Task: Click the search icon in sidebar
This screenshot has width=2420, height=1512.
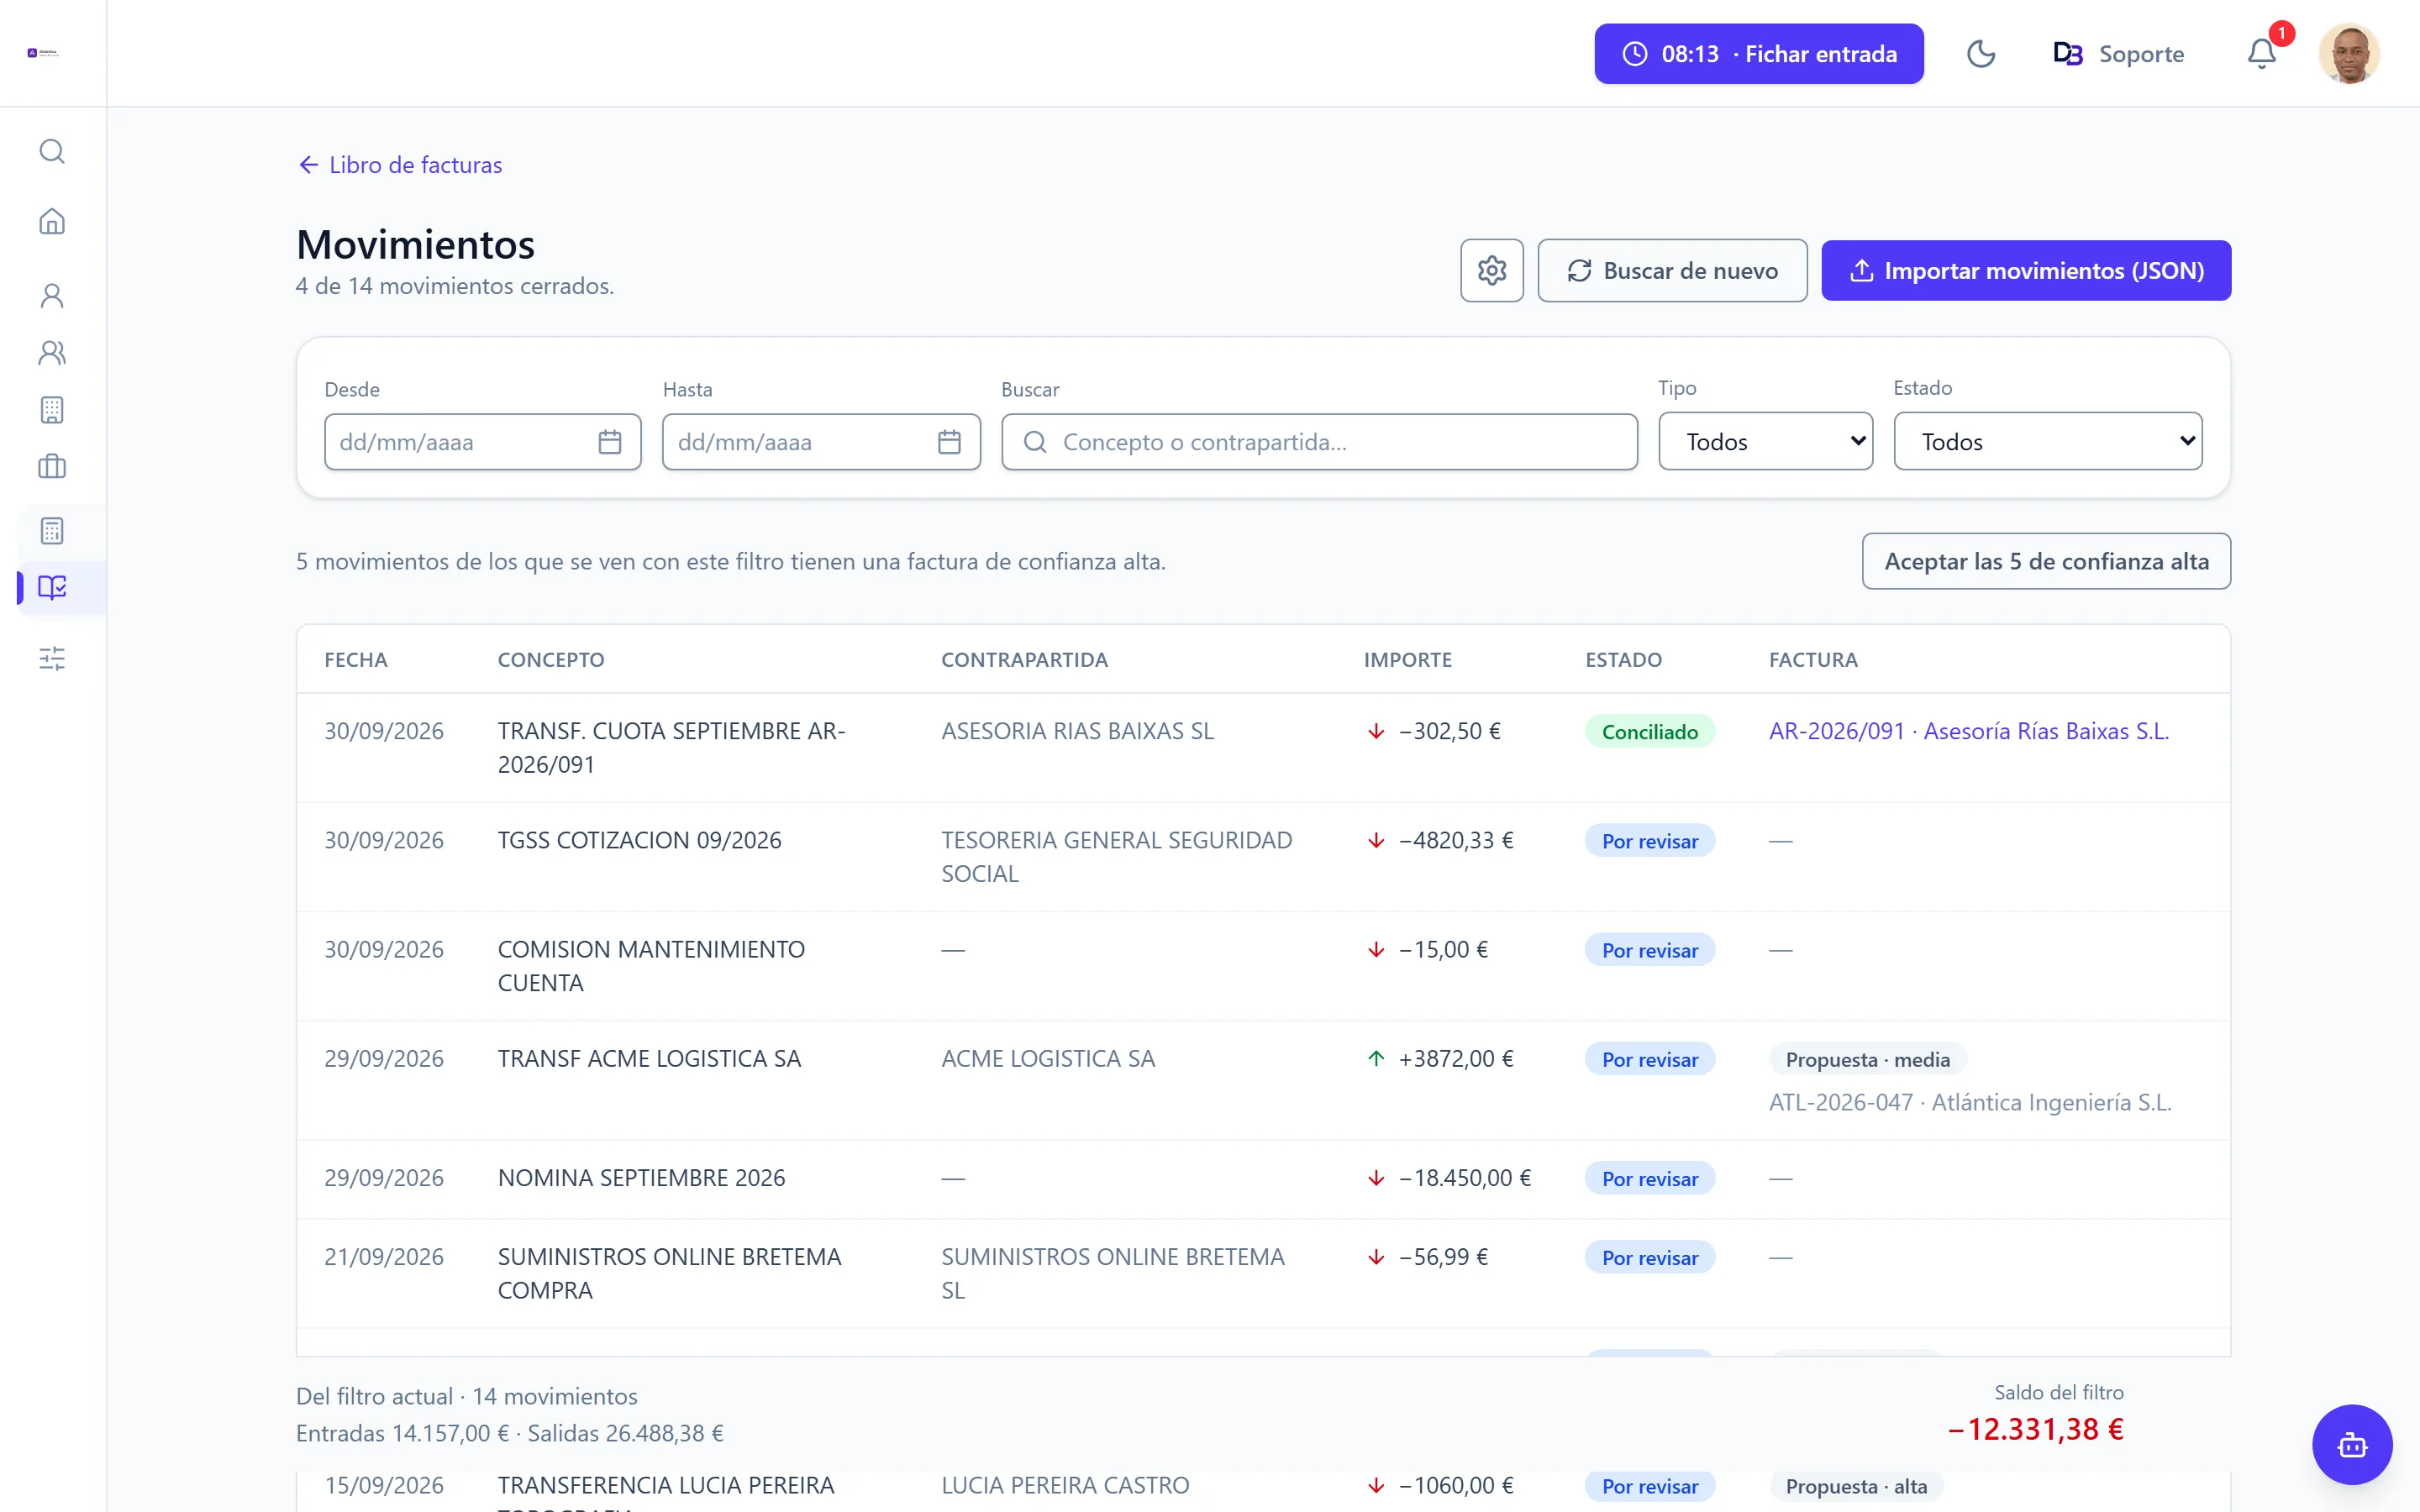Action: [x=52, y=151]
